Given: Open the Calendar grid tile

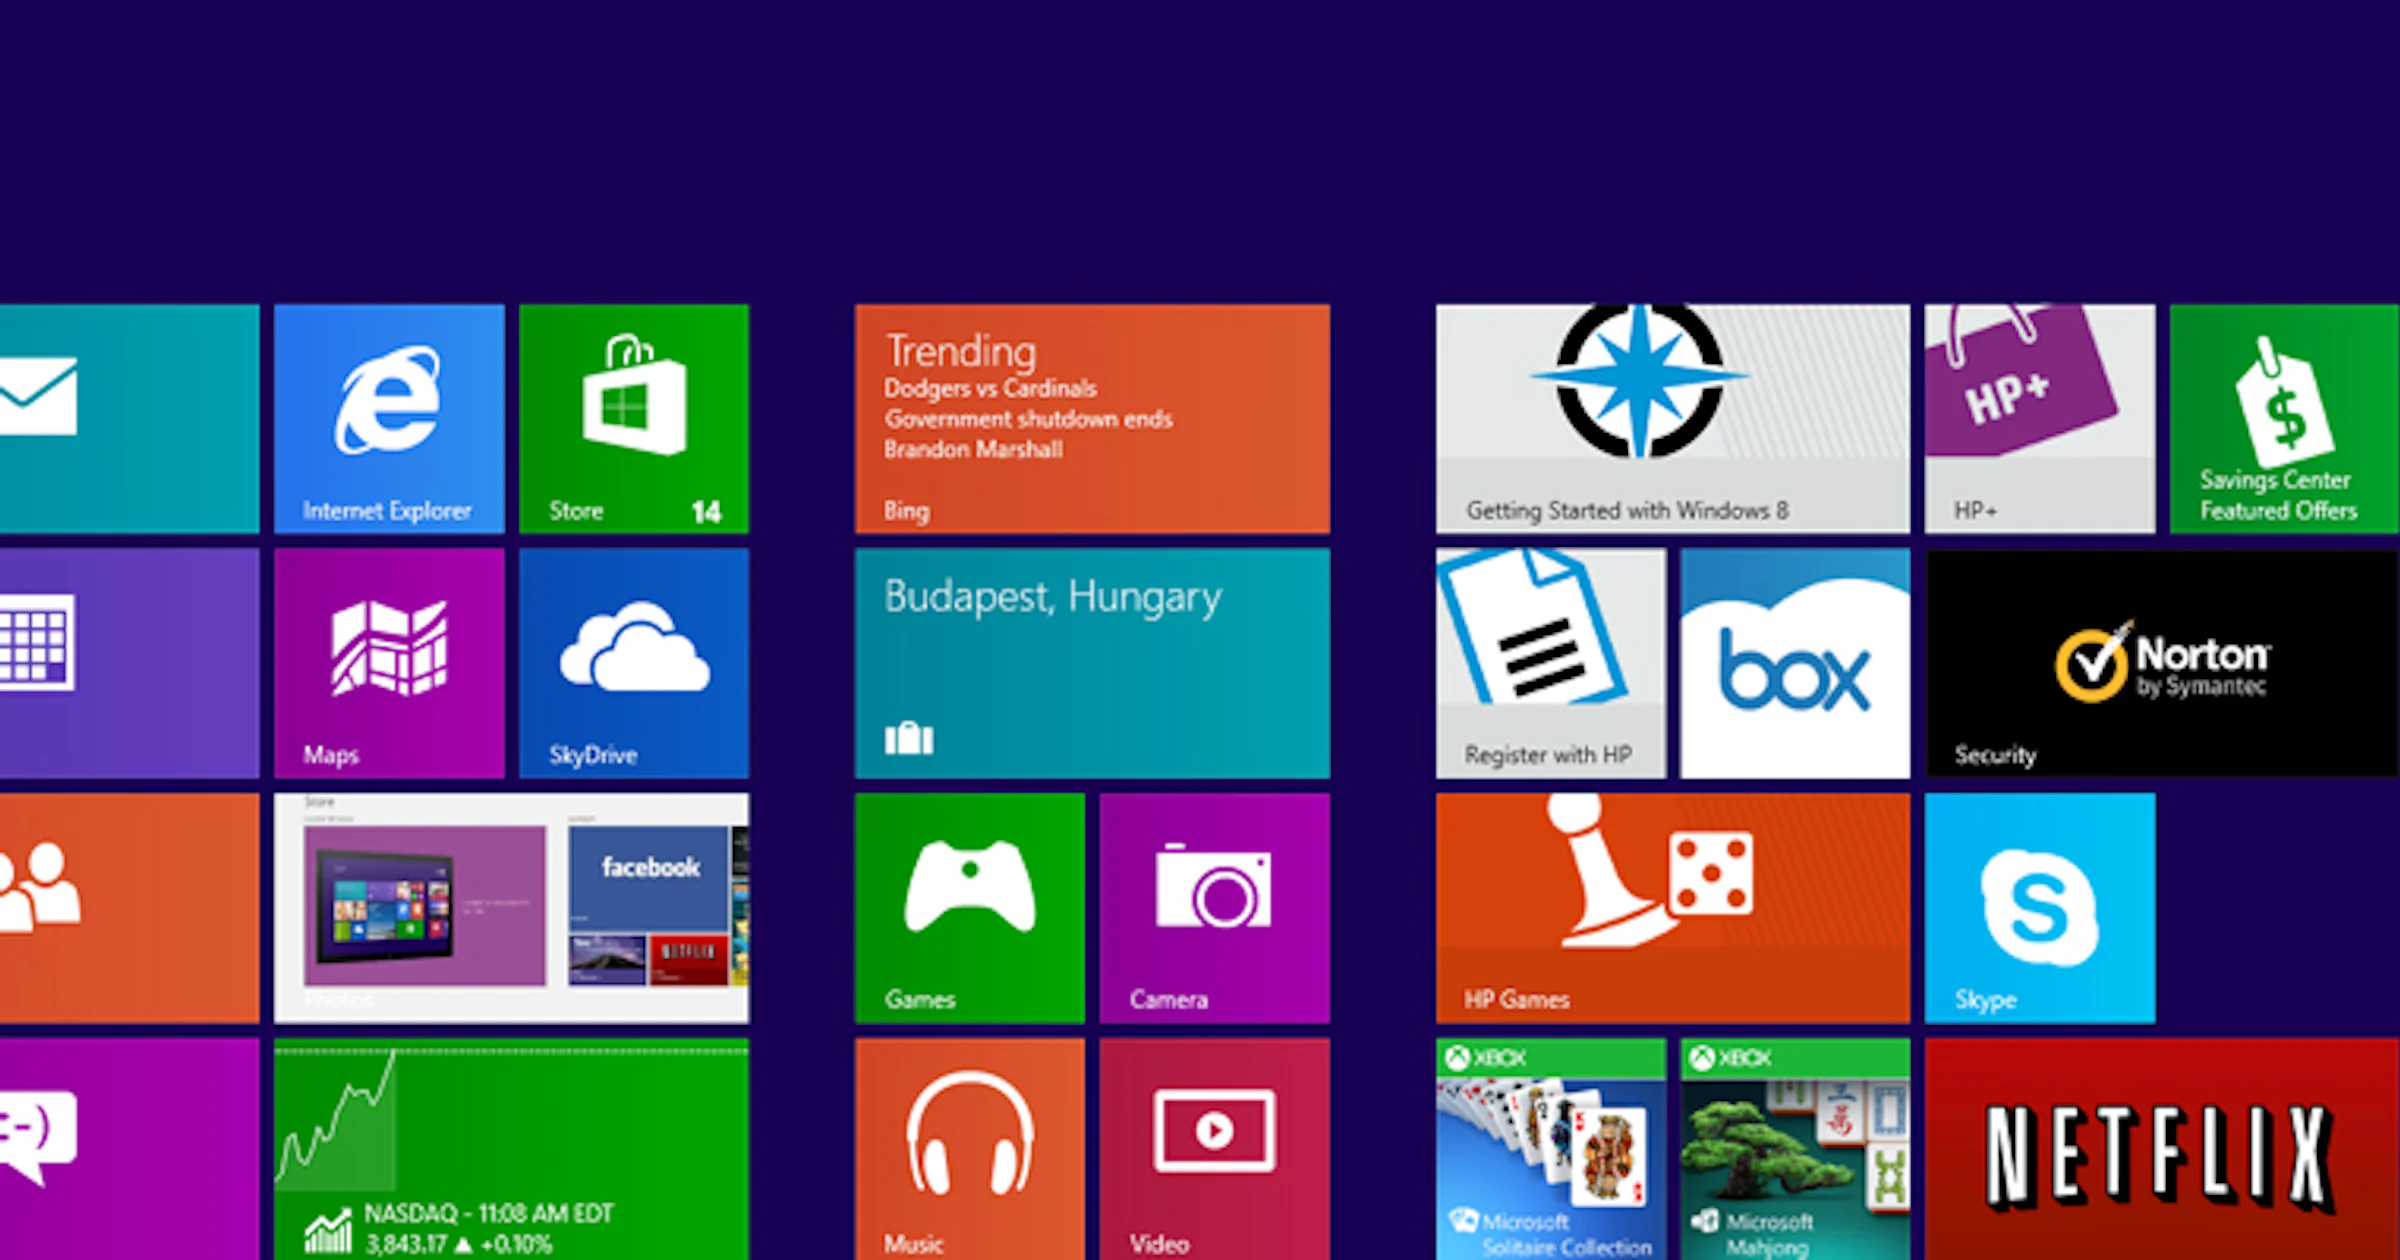Looking at the screenshot, I should [x=129, y=663].
